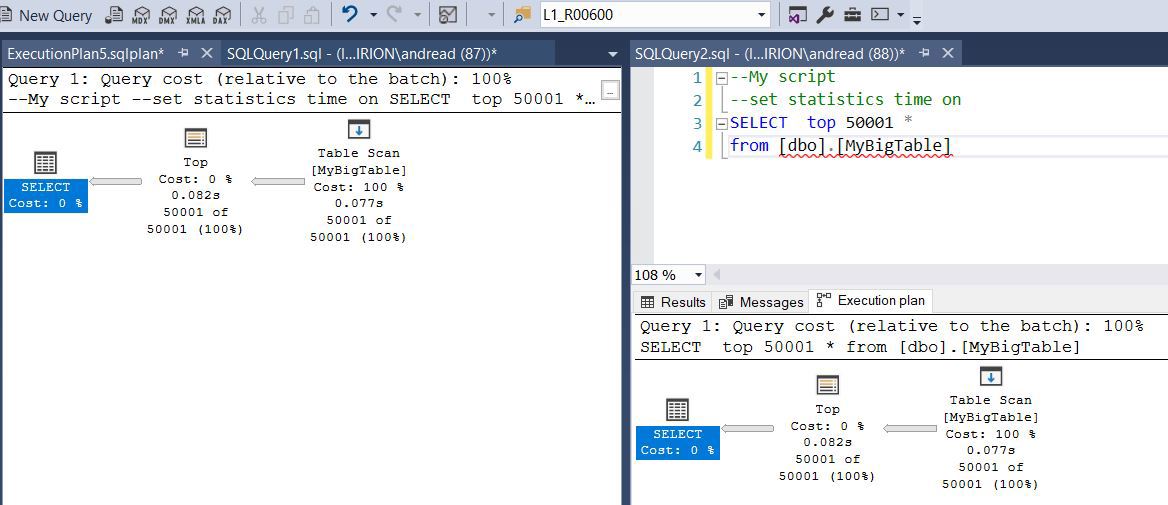The width and height of the screenshot is (1168, 505).
Task: Close the SQLQuery2.sql tab
Action: [x=948, y=53]
